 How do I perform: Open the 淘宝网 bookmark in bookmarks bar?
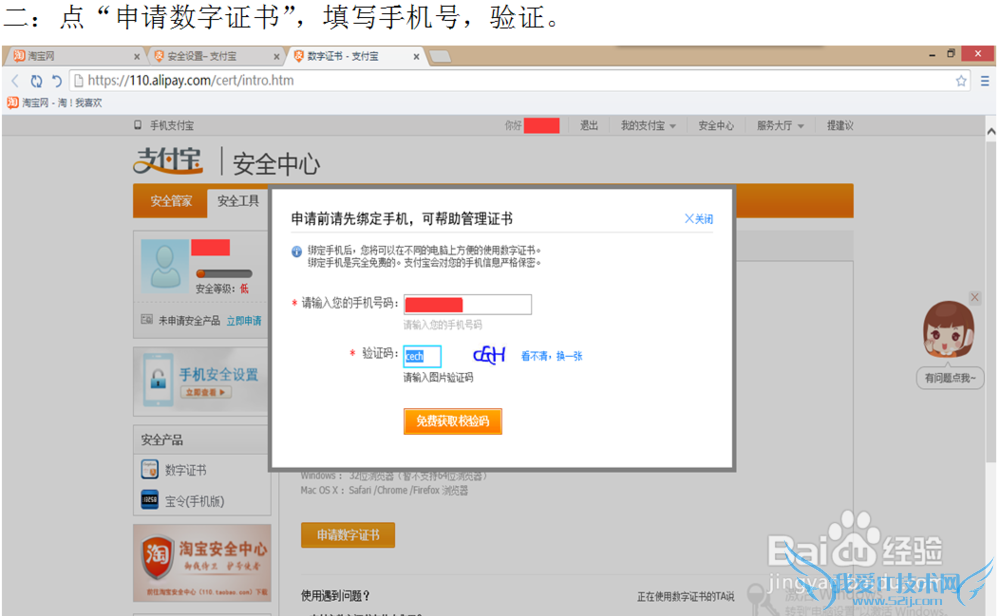click(x=55, y=103)
